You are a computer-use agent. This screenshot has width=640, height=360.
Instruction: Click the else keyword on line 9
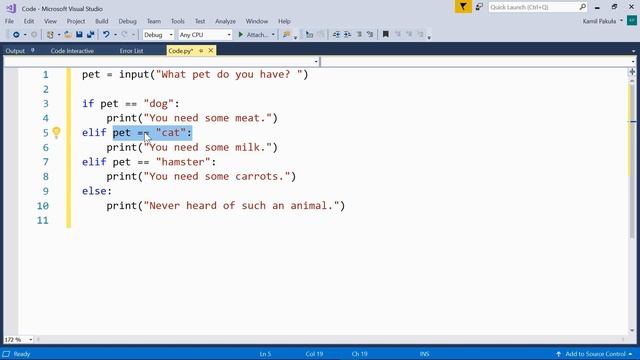pyautogui.click(x=94, y=191)
